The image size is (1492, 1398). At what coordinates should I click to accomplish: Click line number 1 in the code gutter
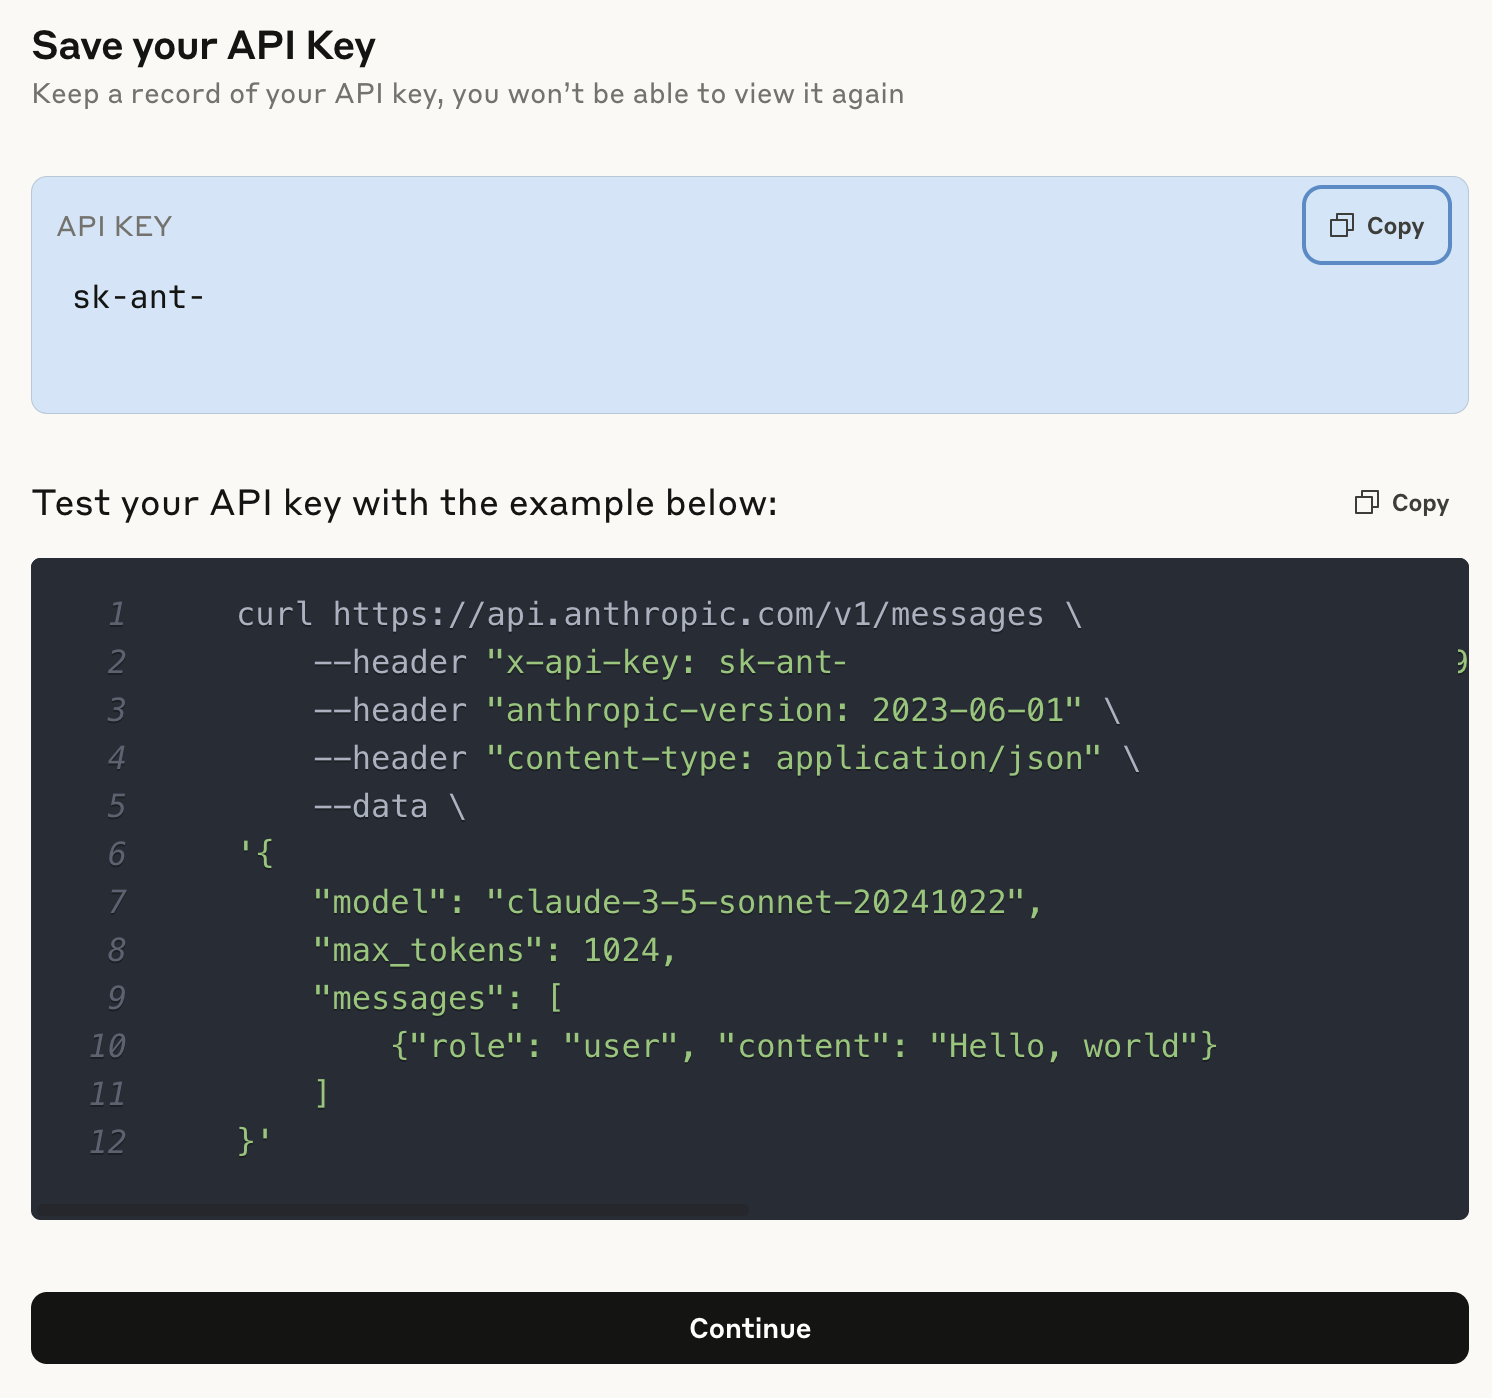[116, 614]
